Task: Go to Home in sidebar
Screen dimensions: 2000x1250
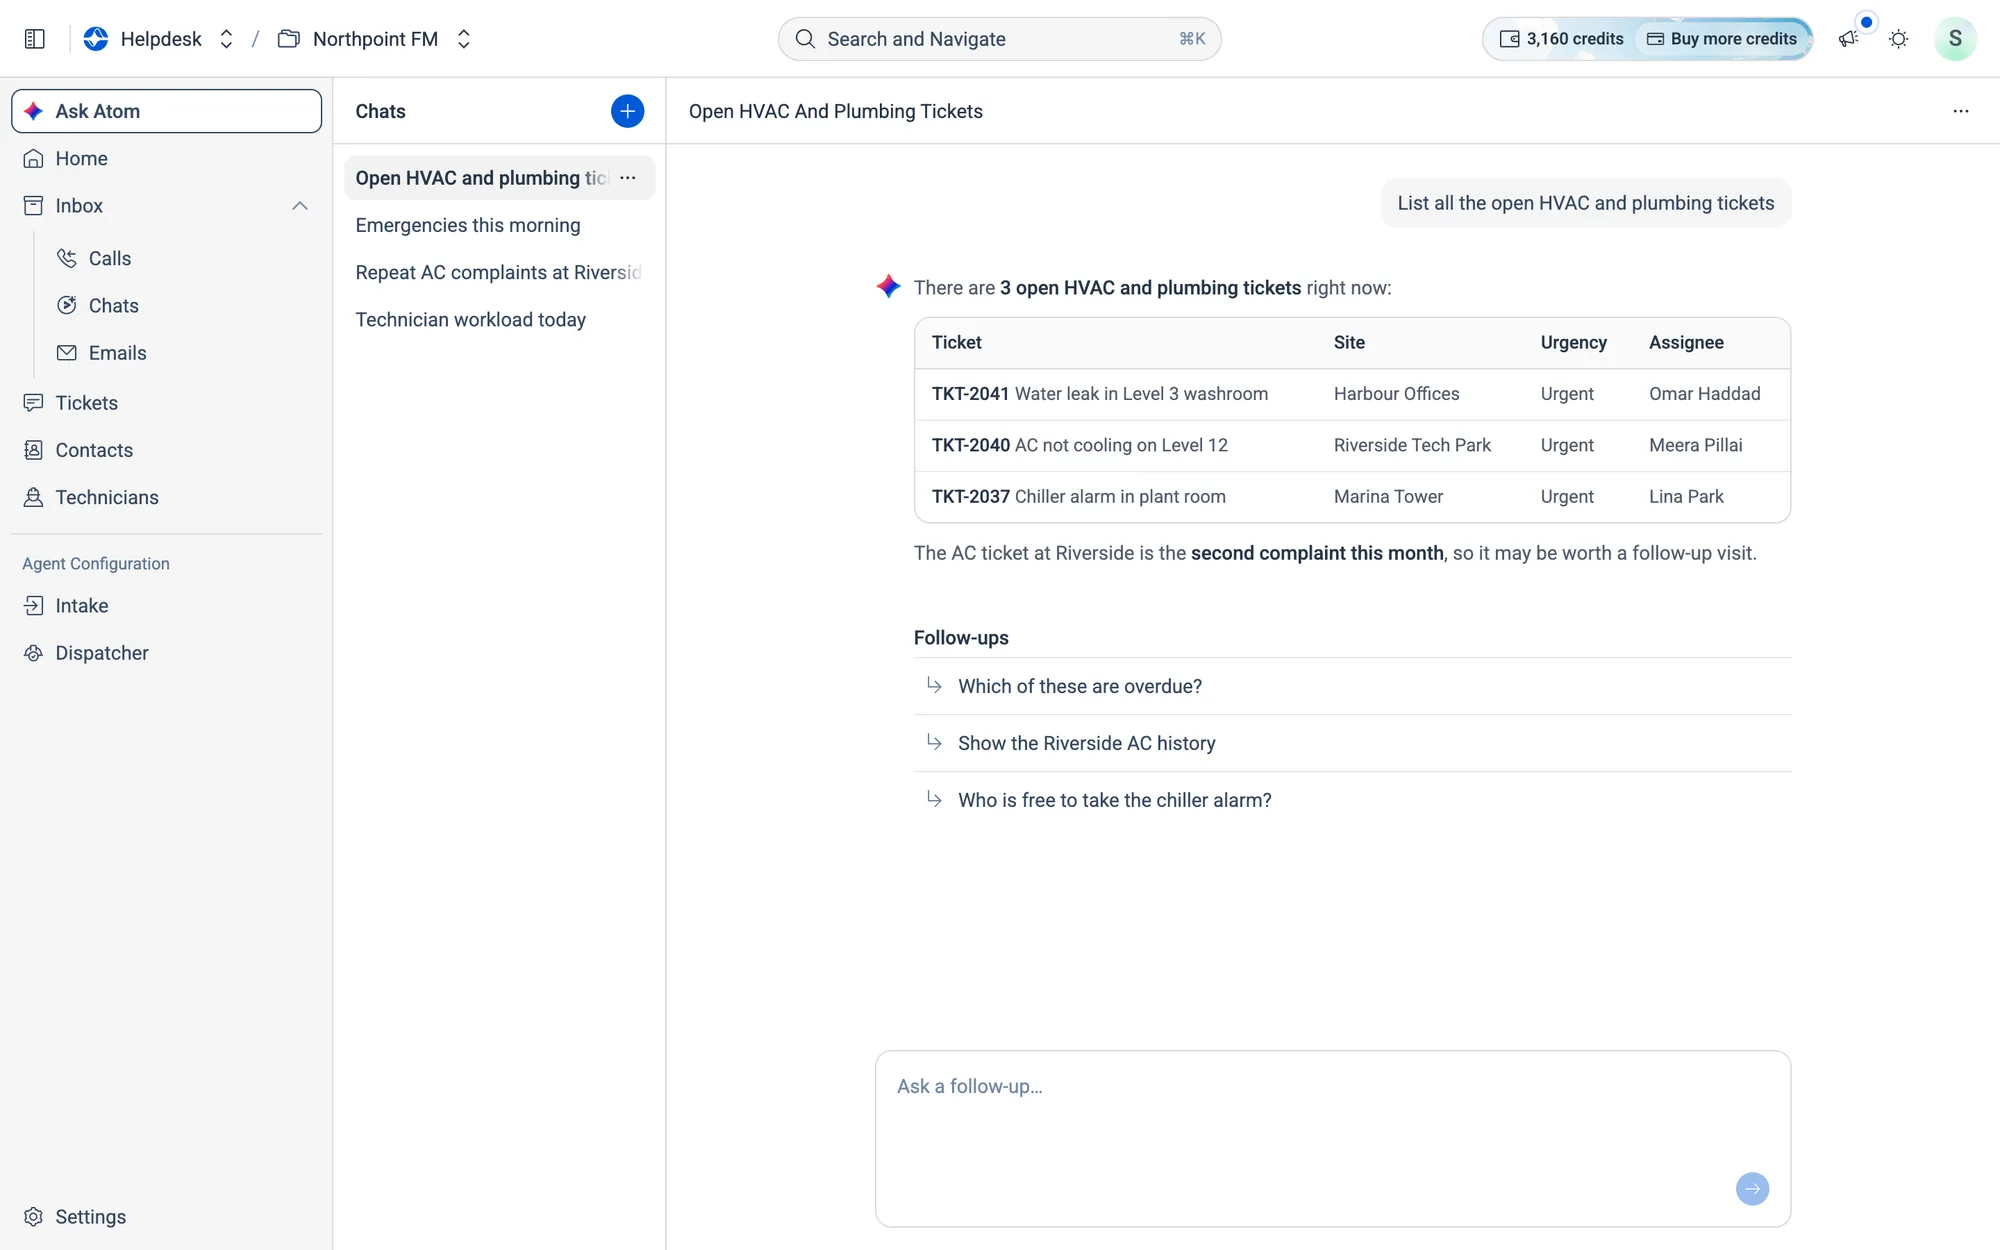Action: [x=167, y=158]
